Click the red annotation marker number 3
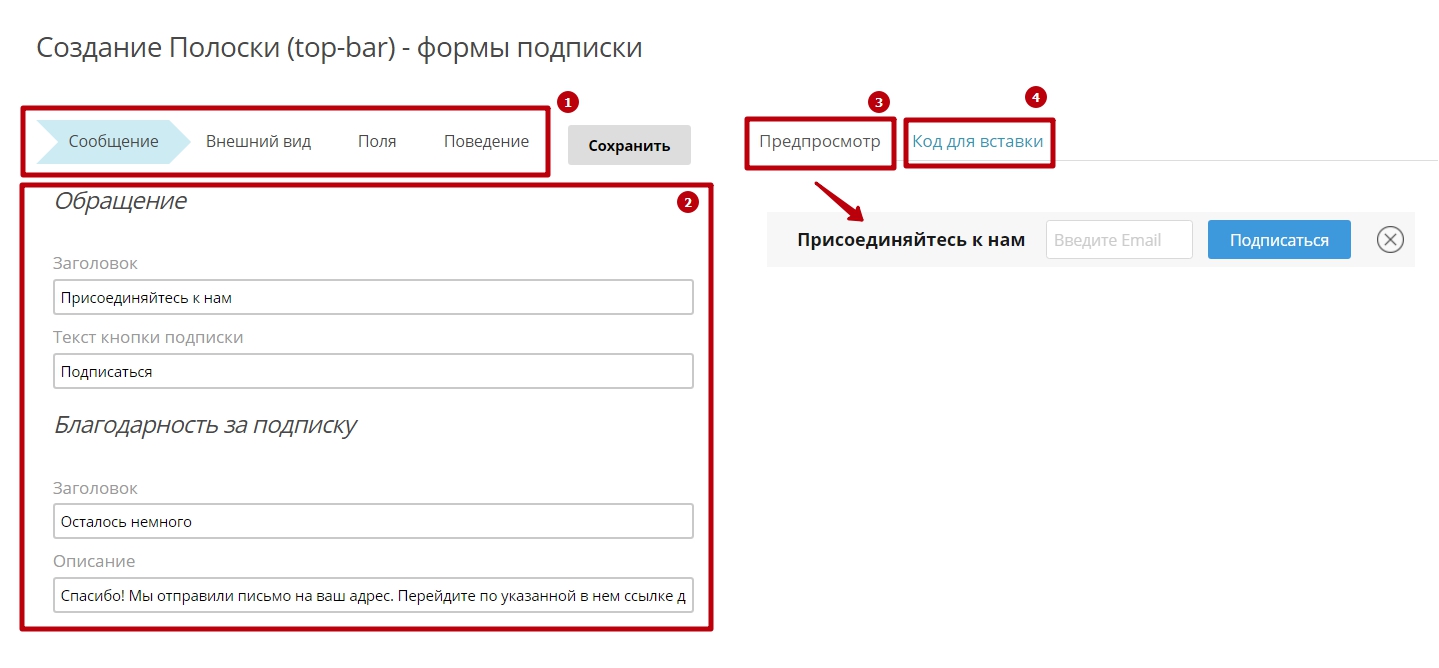 (878, 102)
